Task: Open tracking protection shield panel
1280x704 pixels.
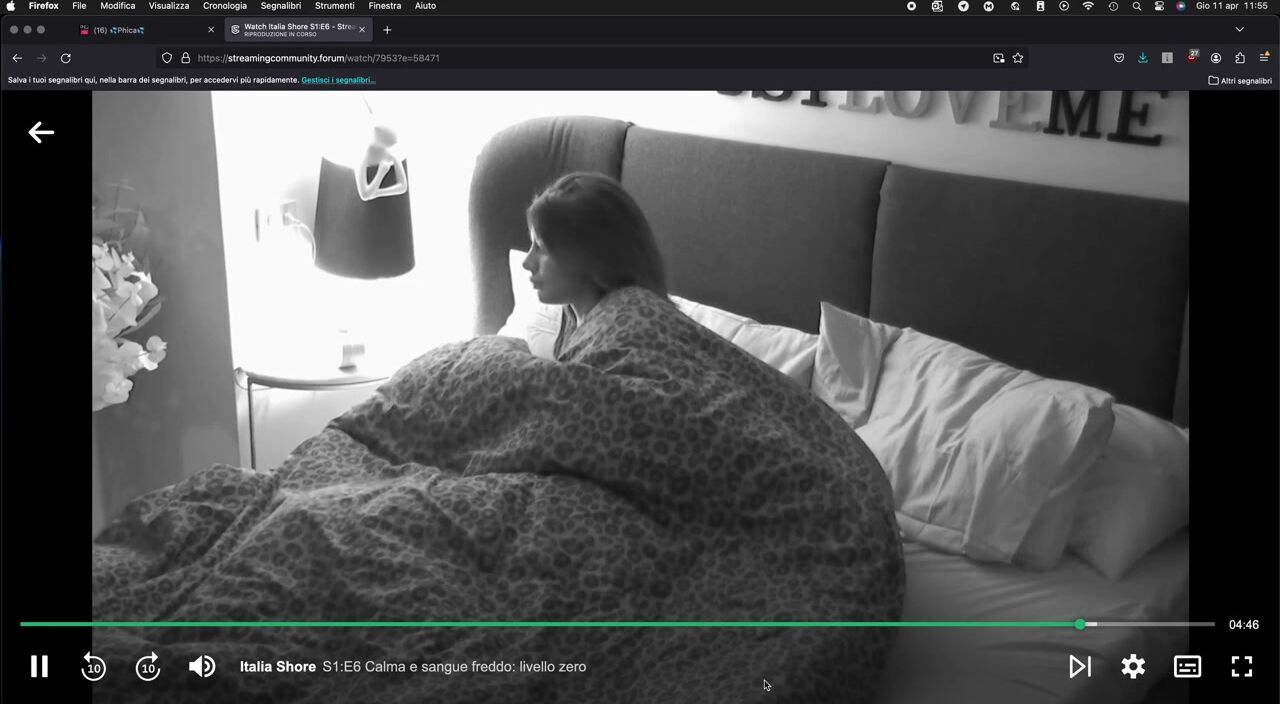Action: (x=167, y=58)
